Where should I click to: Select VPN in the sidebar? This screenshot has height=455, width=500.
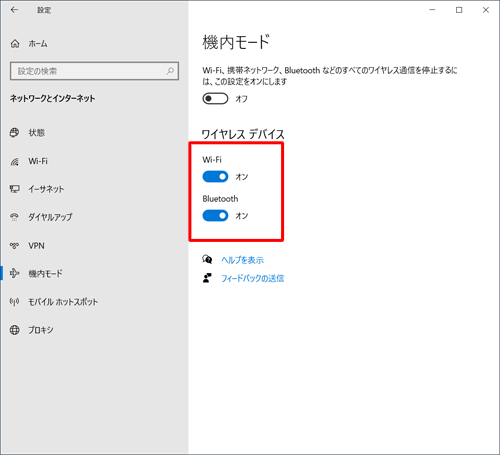coord(36,246)
